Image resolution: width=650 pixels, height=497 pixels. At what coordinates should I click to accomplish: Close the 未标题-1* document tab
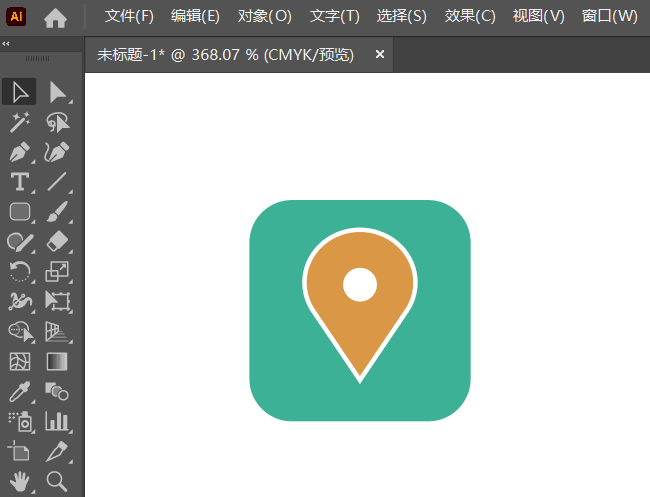tap(380, 54)
